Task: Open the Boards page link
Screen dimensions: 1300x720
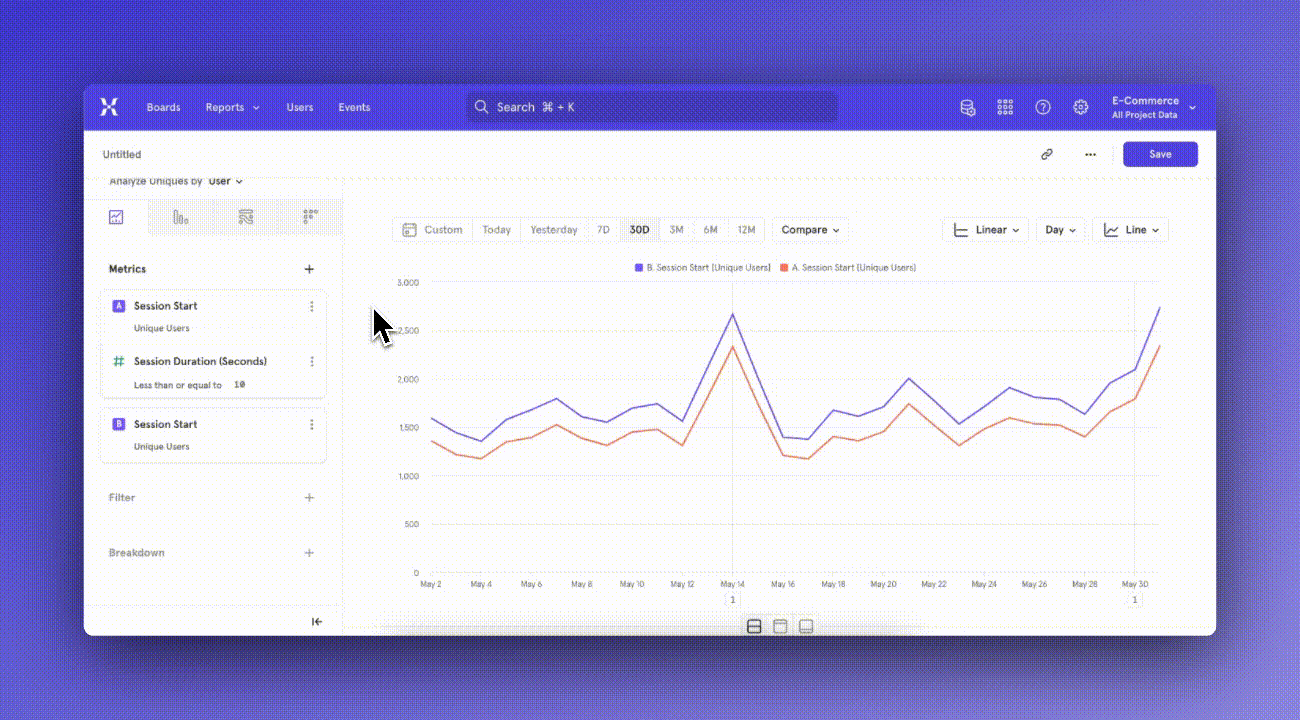Action: (x=163, y=107)
